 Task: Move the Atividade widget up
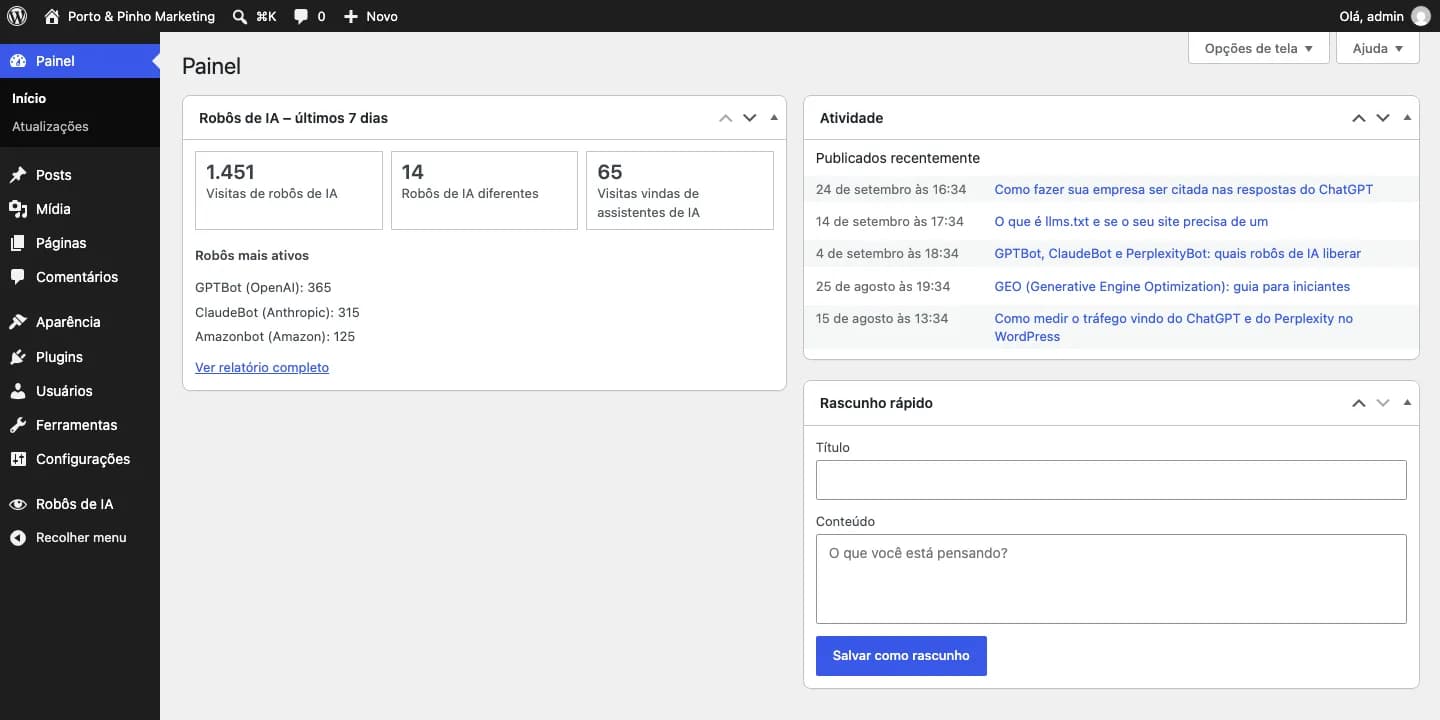(1359, 118)
